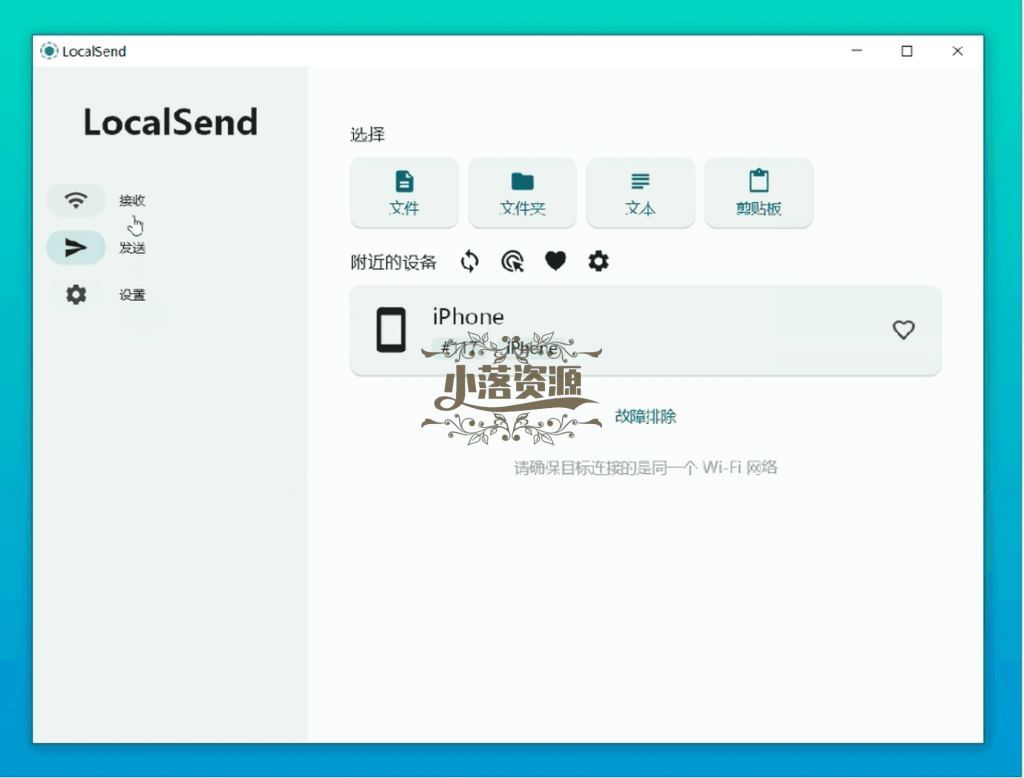Open manual address targeting icon
The height and width of the screenshot is (778, 1024).
pyautogui.click(x=513, y=262)
